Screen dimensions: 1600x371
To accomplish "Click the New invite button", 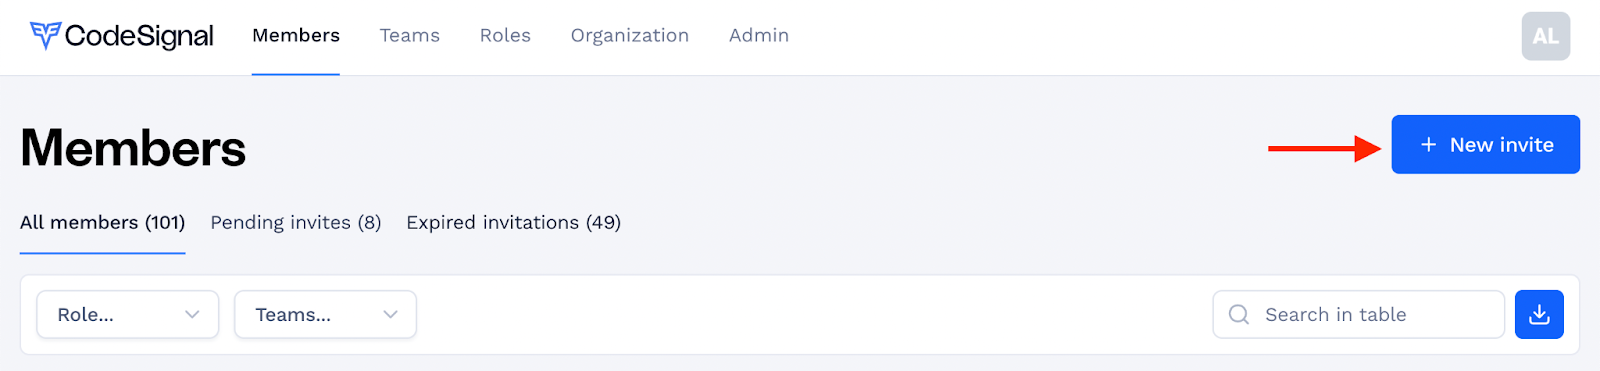I will click(1486, 145).
